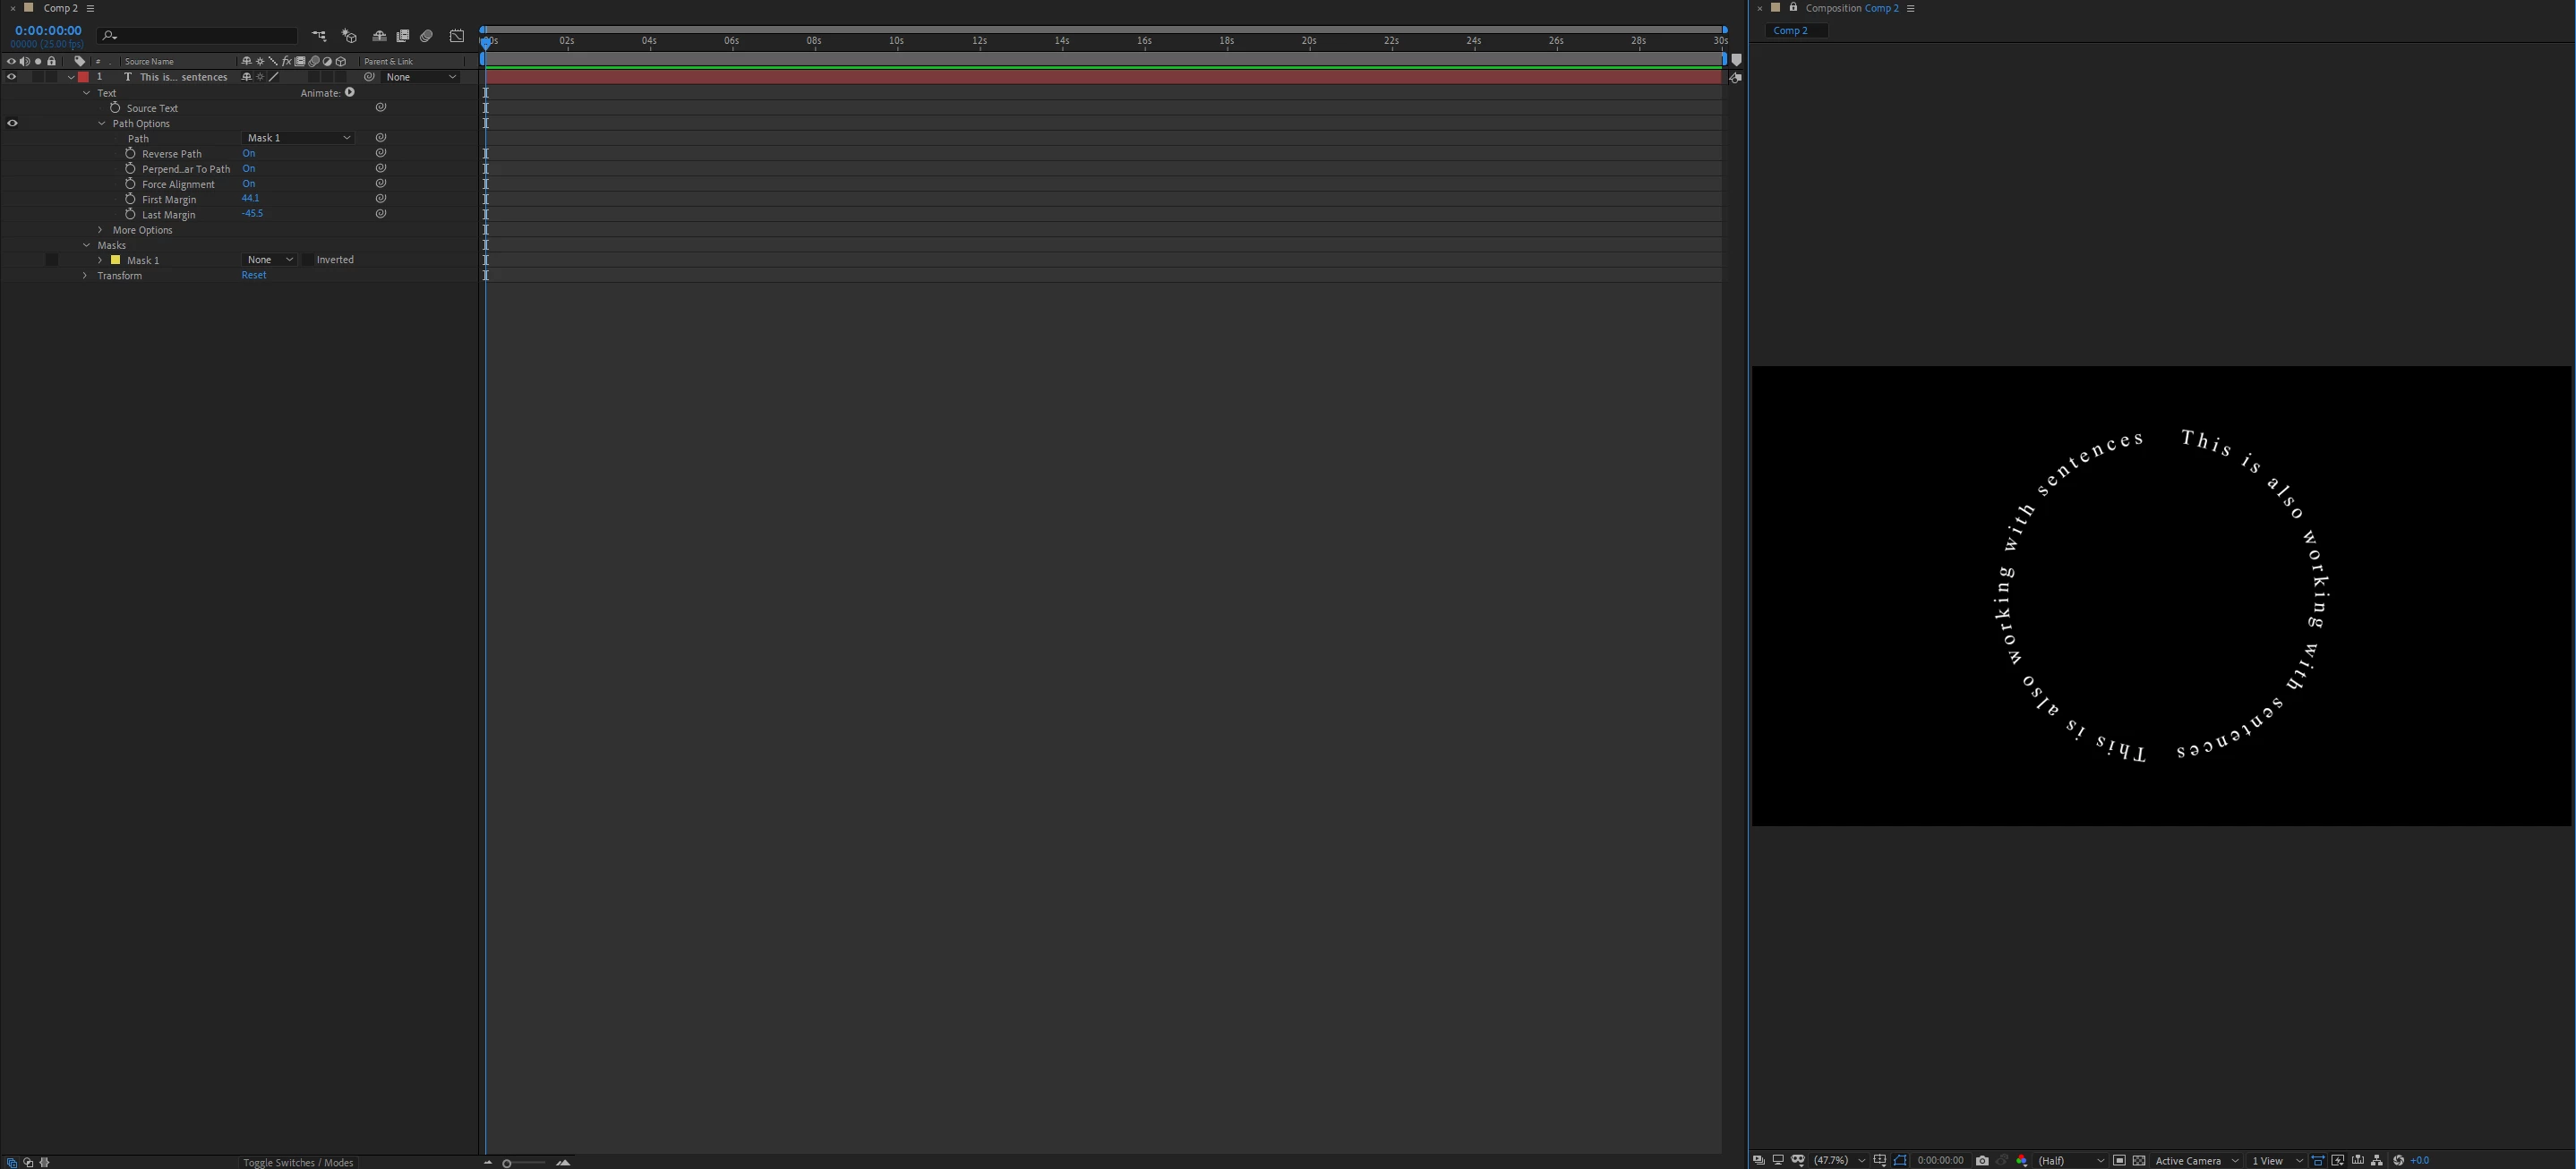Click the Show Channel RGB color icon
Image resolution: width=2576 pixels, height=1169 pixels.
2022,1160
